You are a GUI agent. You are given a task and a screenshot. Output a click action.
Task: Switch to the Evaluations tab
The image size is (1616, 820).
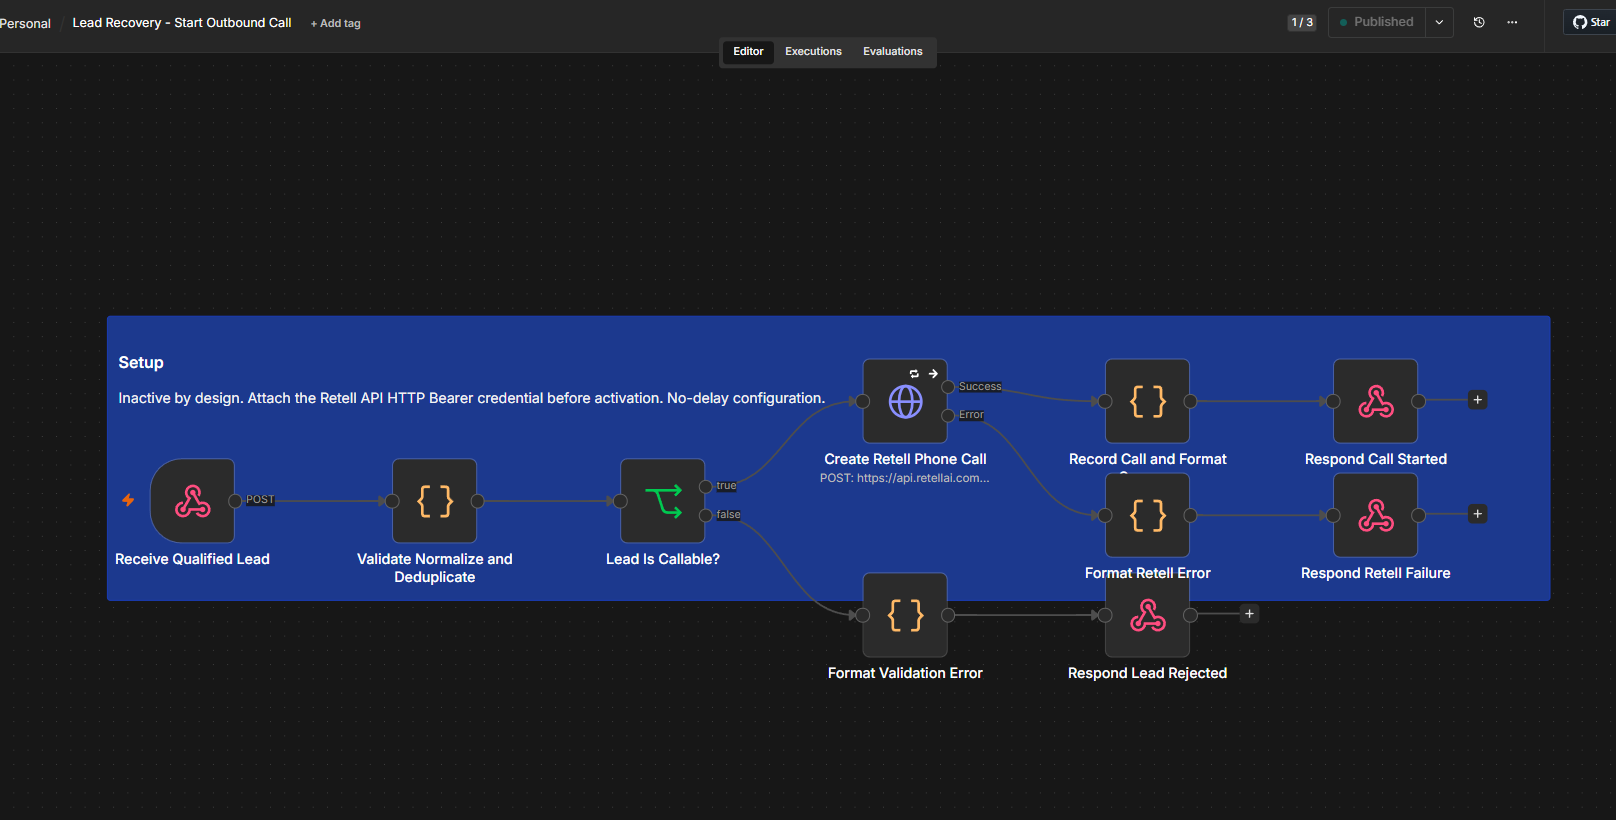point(893,51)
